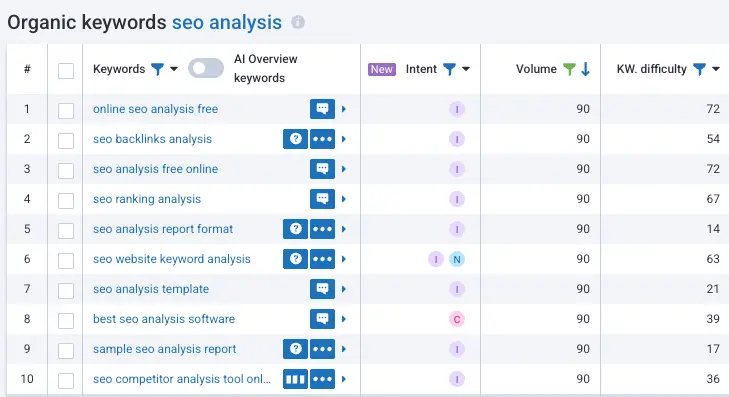The height and width of the screenshot is (397, 729).
Task: Open keyword seo competitor analysis tool onl...
Action: pyautogui.click(x=182, y=379)
